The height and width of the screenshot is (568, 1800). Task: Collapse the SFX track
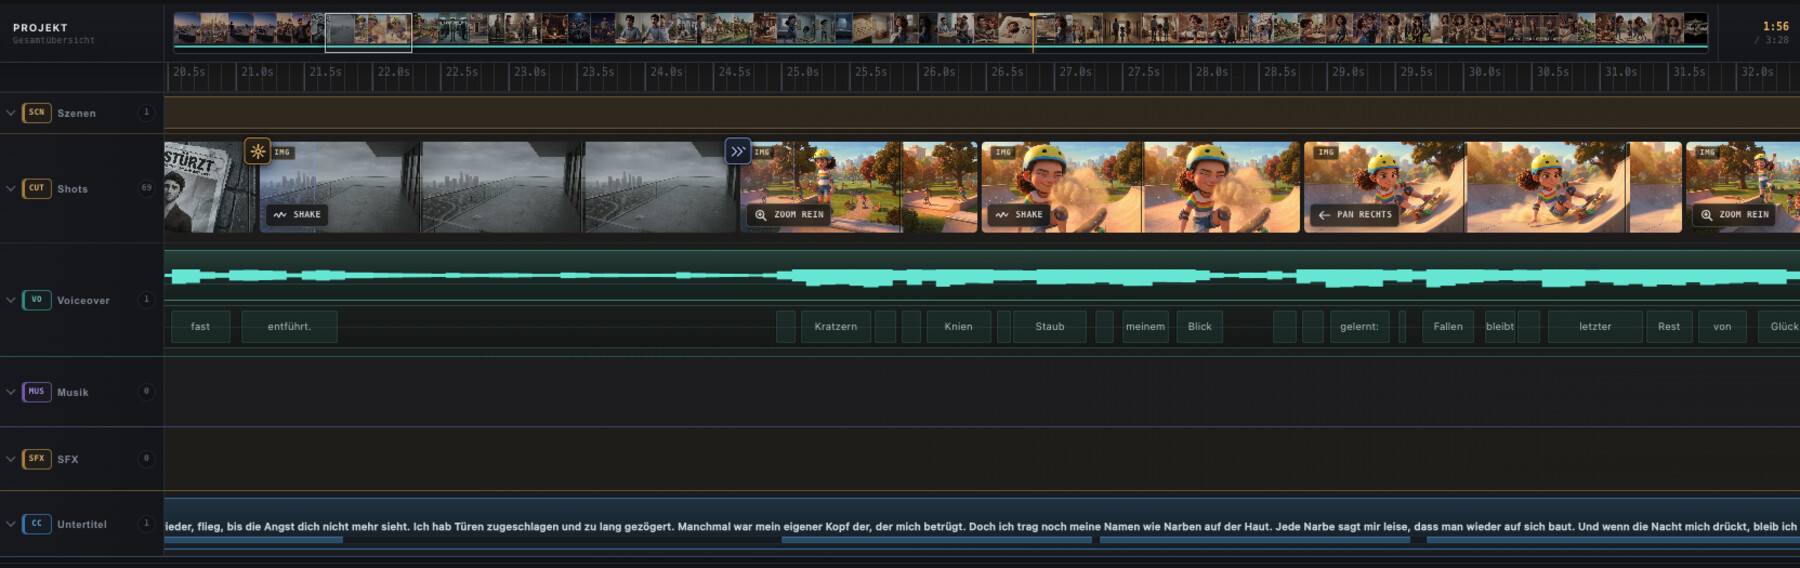point(11,459)
